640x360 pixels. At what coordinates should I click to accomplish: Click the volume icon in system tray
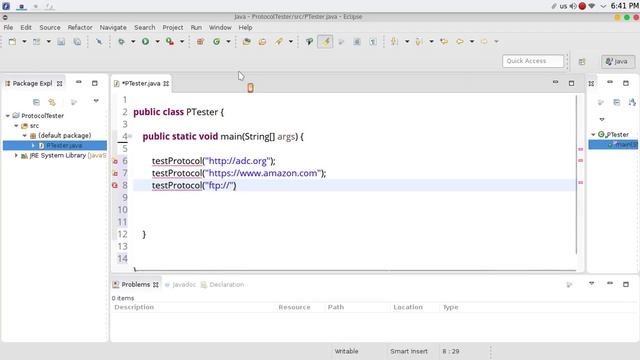[573, 6]
